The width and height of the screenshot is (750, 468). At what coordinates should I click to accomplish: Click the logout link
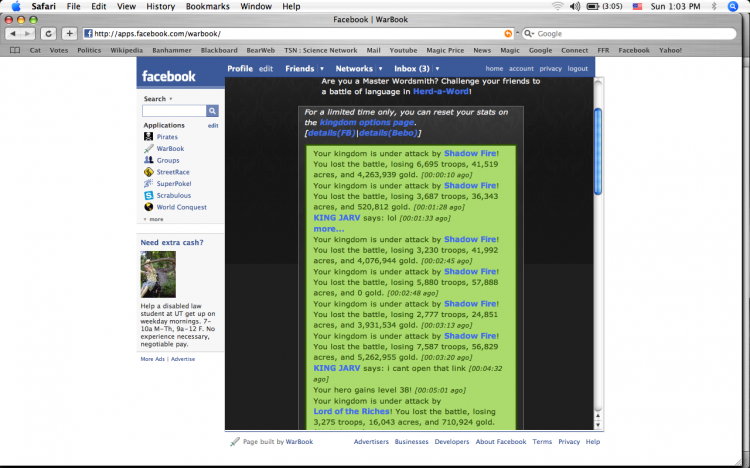(577, 69)
